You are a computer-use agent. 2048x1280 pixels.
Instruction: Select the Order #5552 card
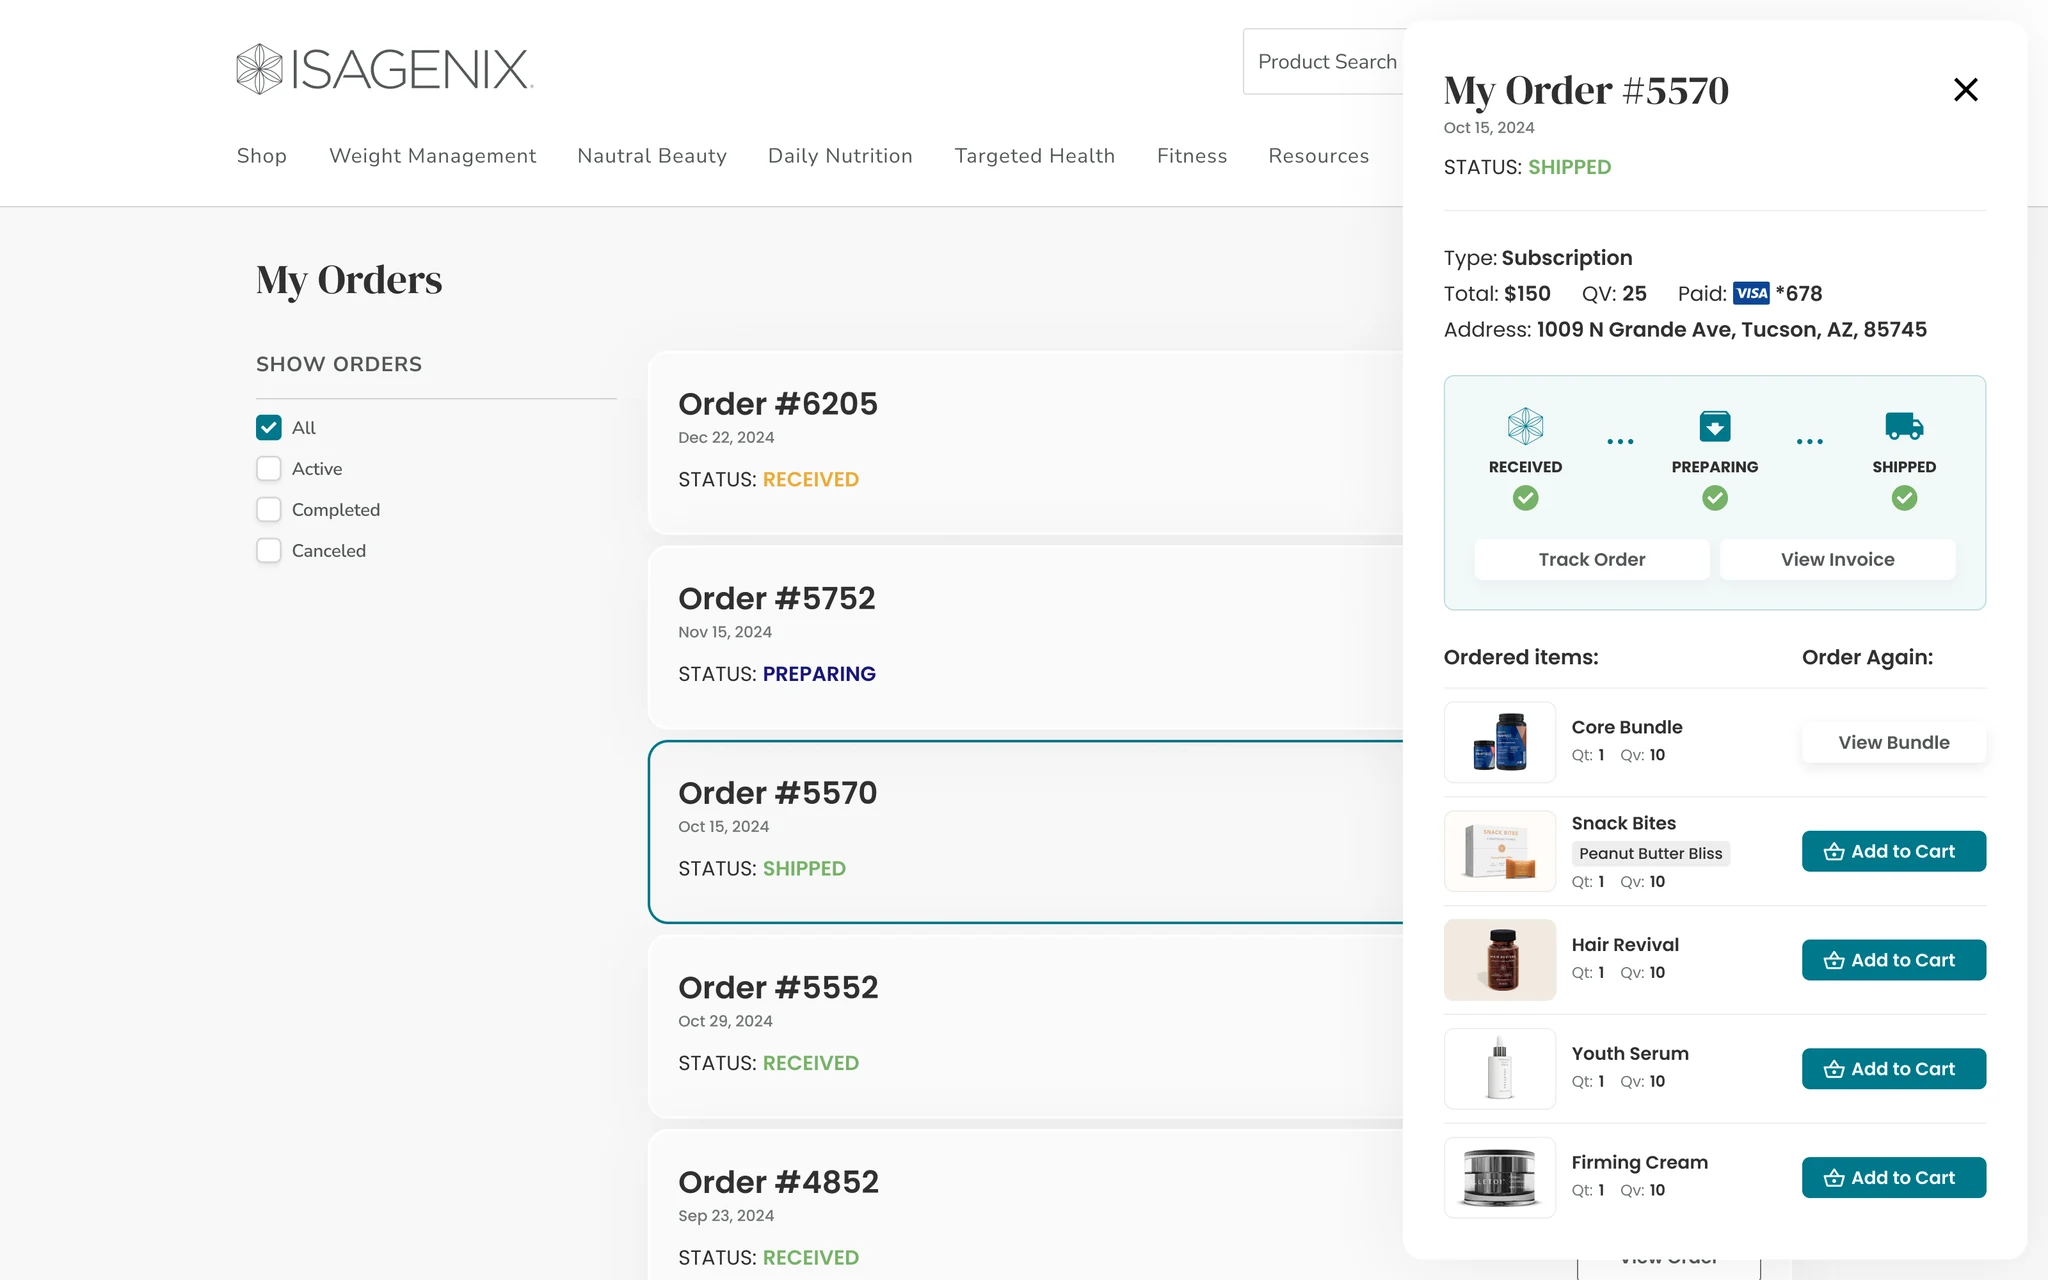[x=1026, y=1026]
